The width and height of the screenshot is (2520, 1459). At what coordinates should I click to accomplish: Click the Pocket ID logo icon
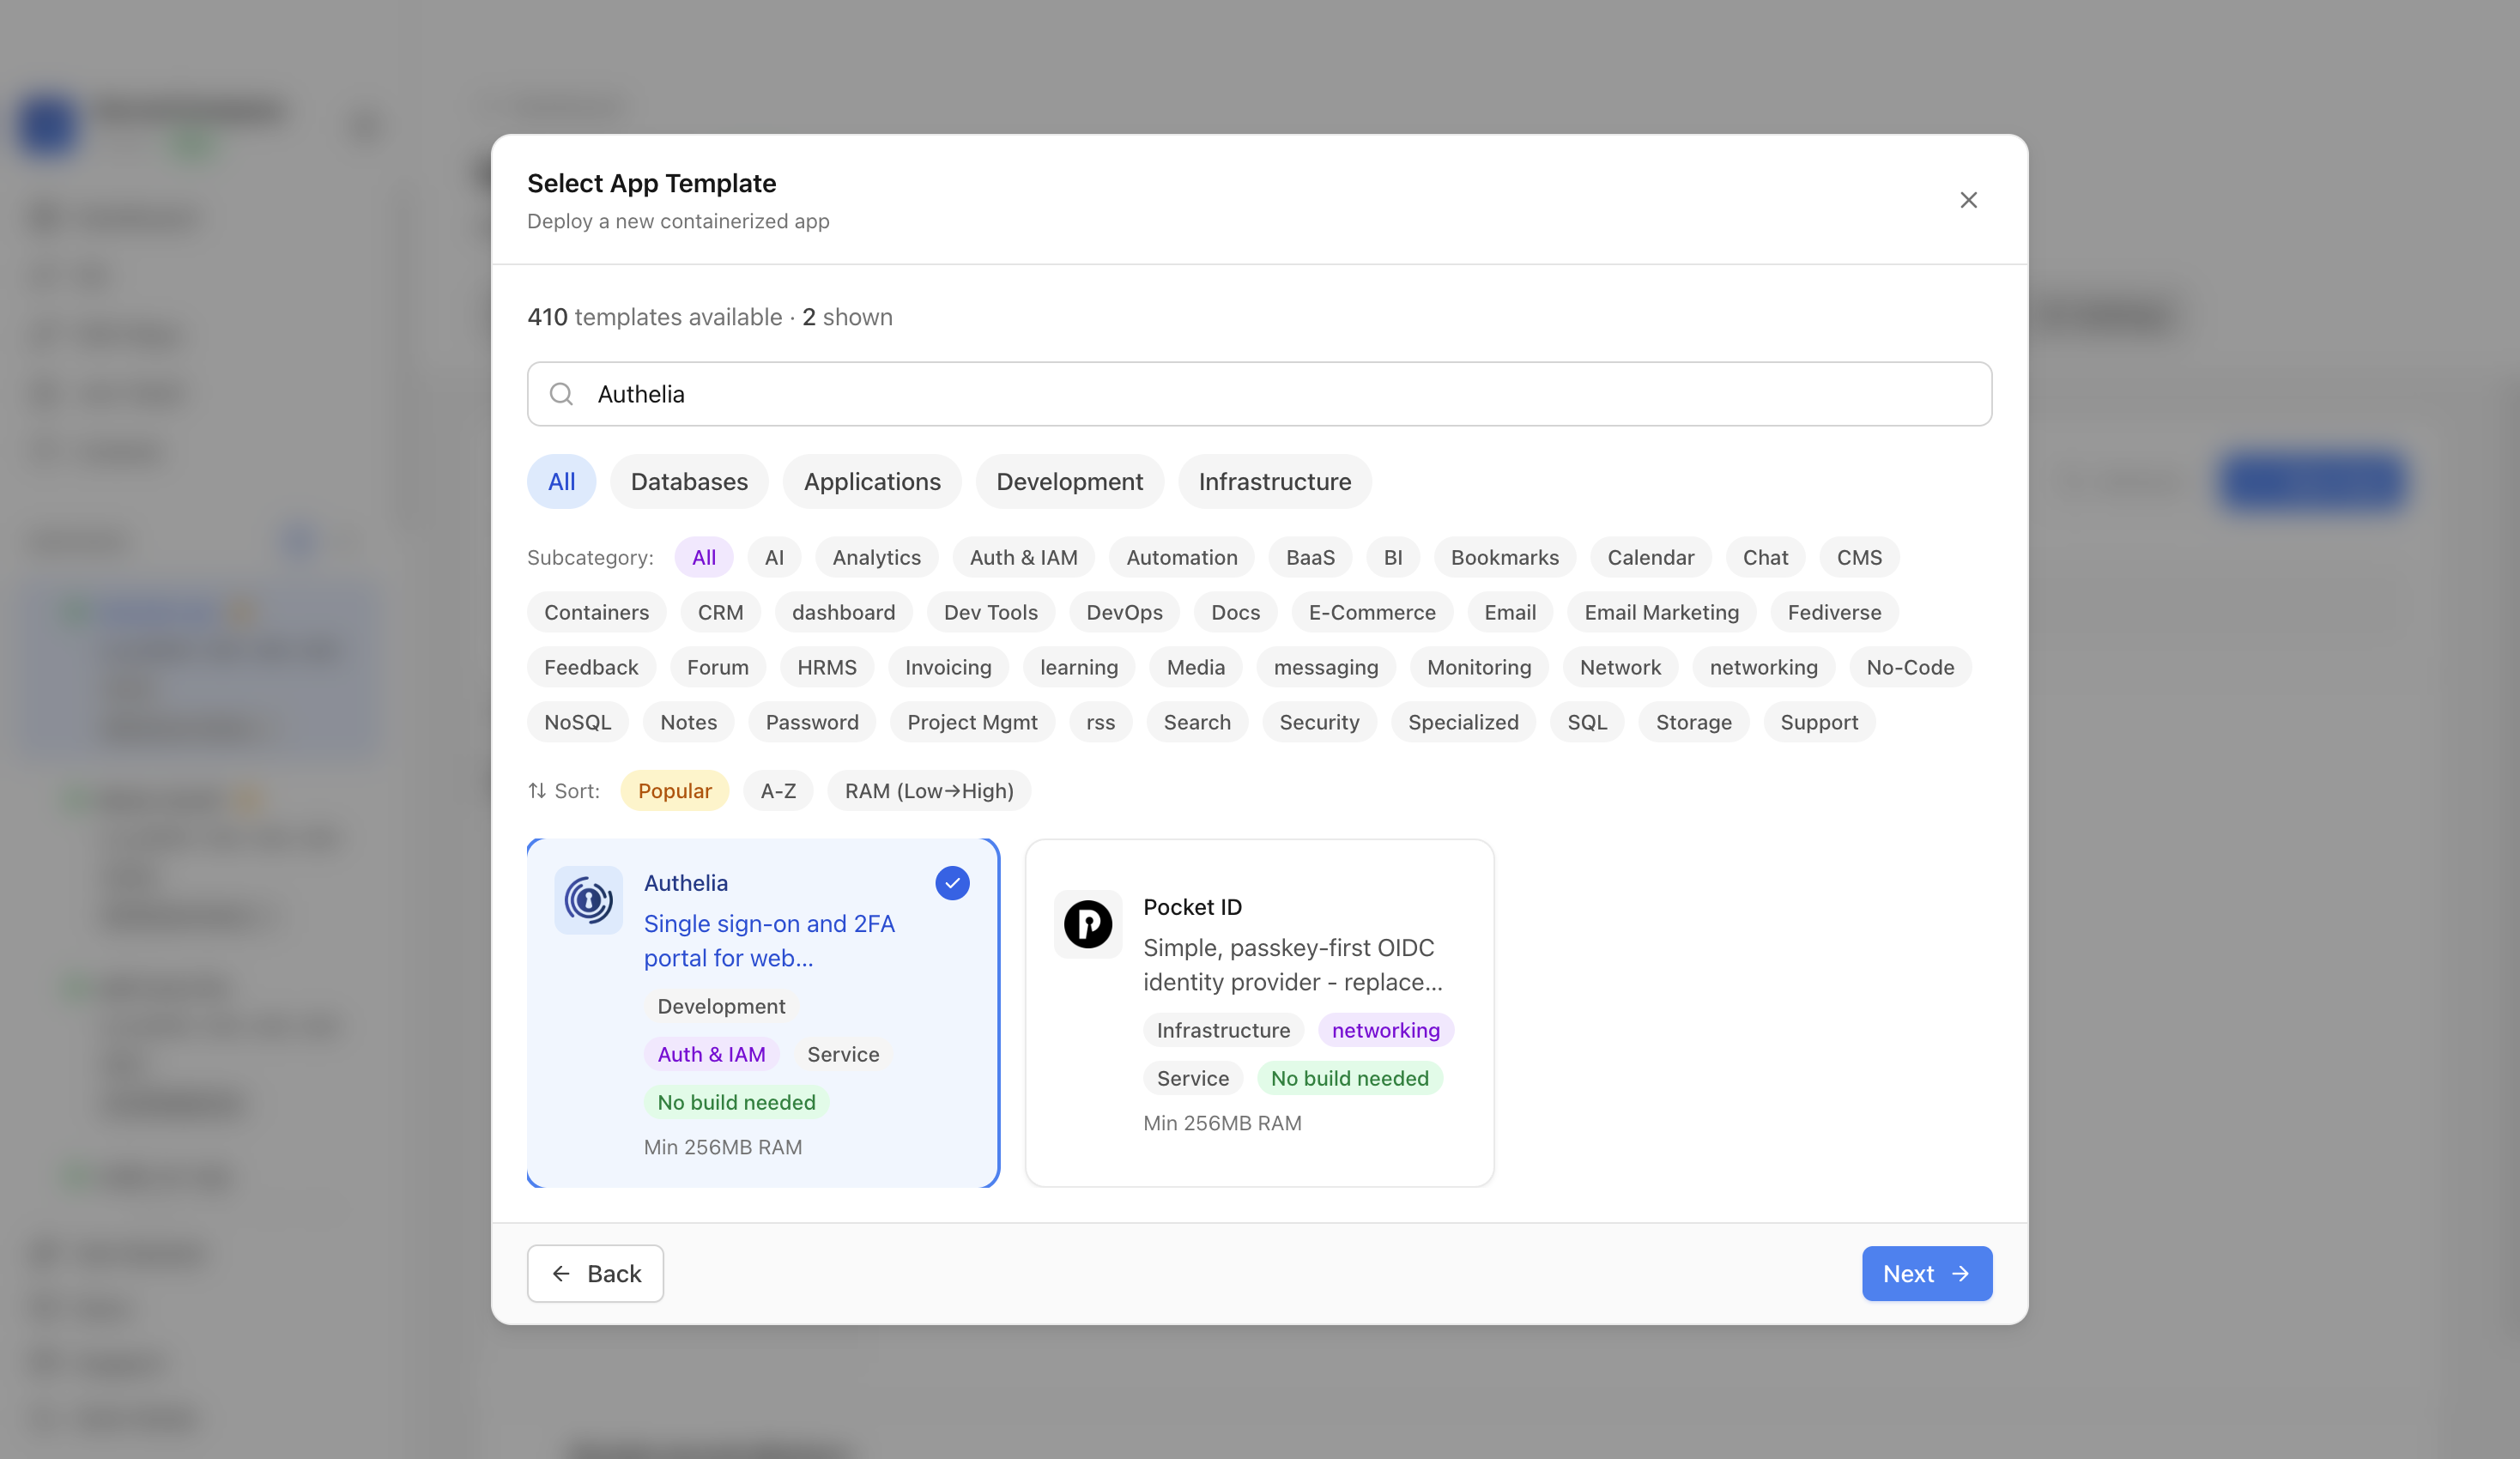(x=1088, y=924)
